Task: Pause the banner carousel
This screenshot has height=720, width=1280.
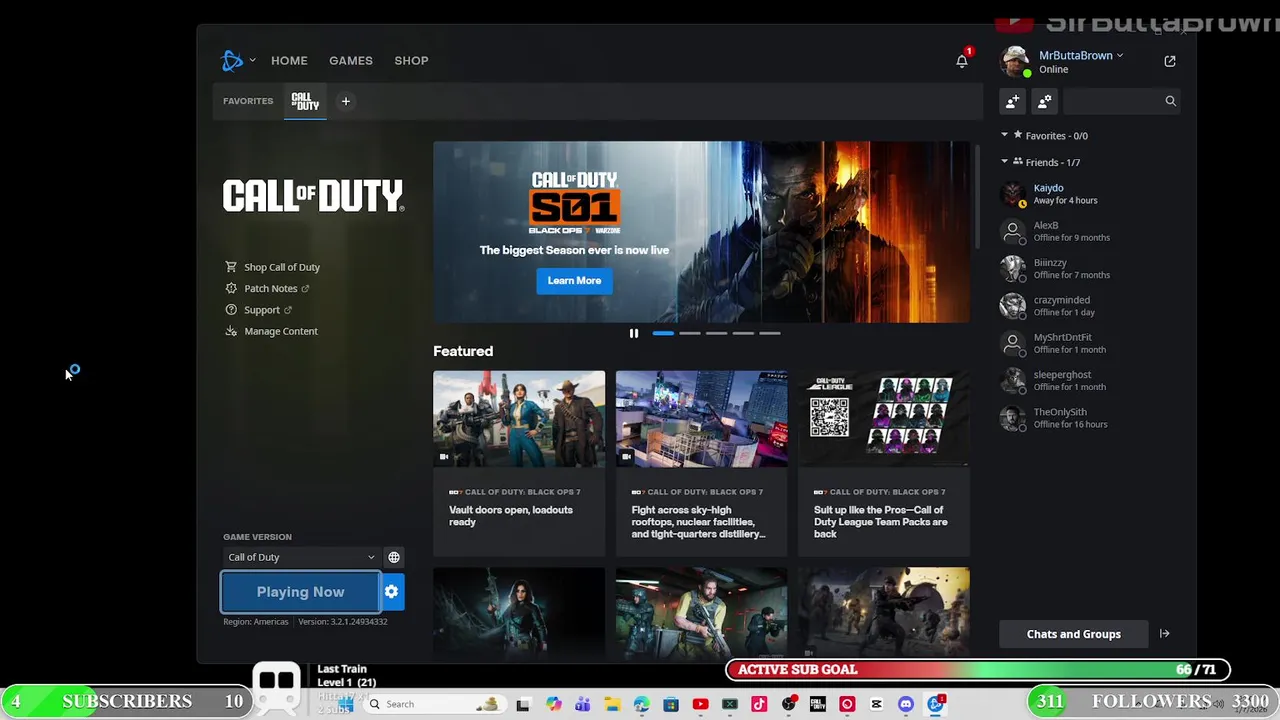Action: (x=633, y=333)
